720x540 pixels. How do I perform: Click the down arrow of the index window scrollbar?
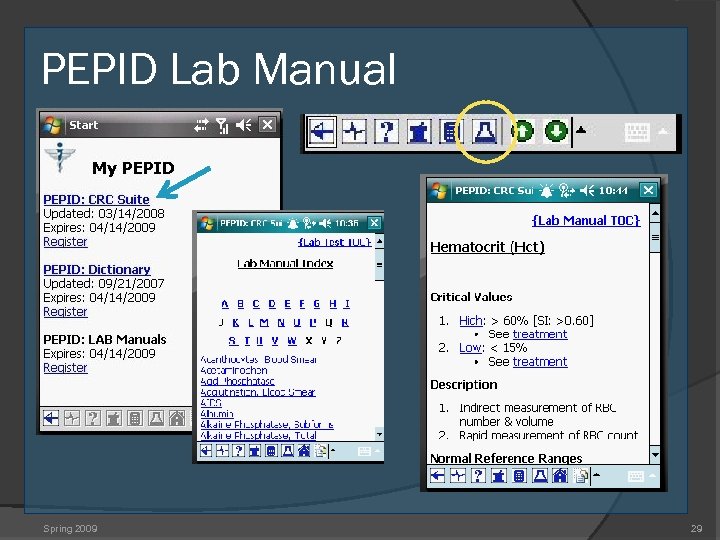[x=379, y=434]
